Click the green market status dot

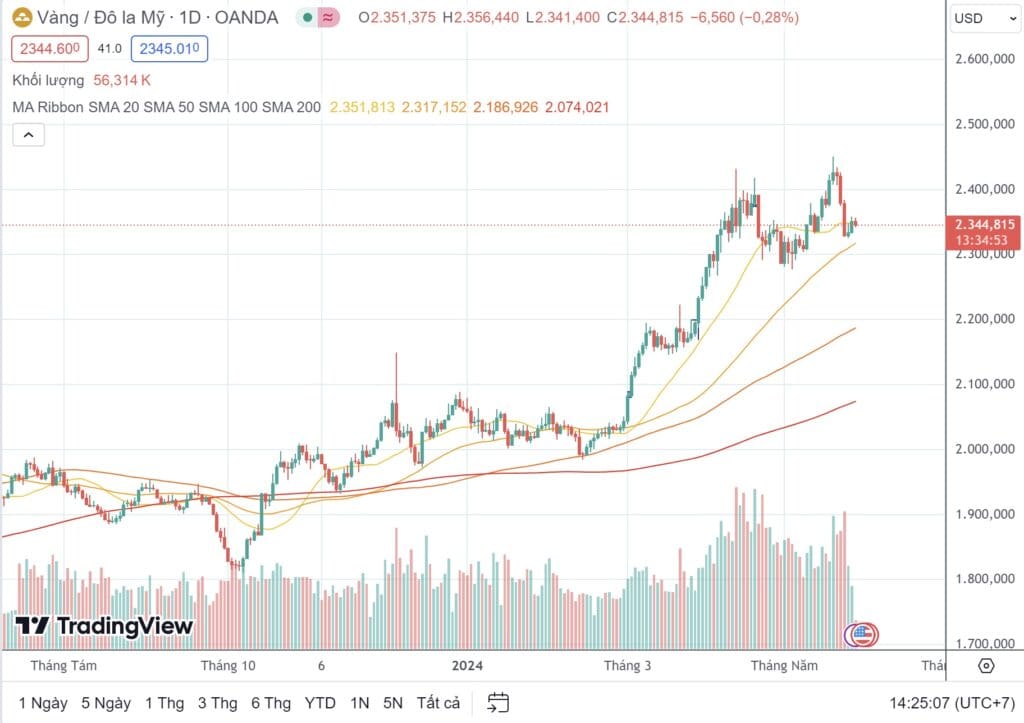point(307,18)
